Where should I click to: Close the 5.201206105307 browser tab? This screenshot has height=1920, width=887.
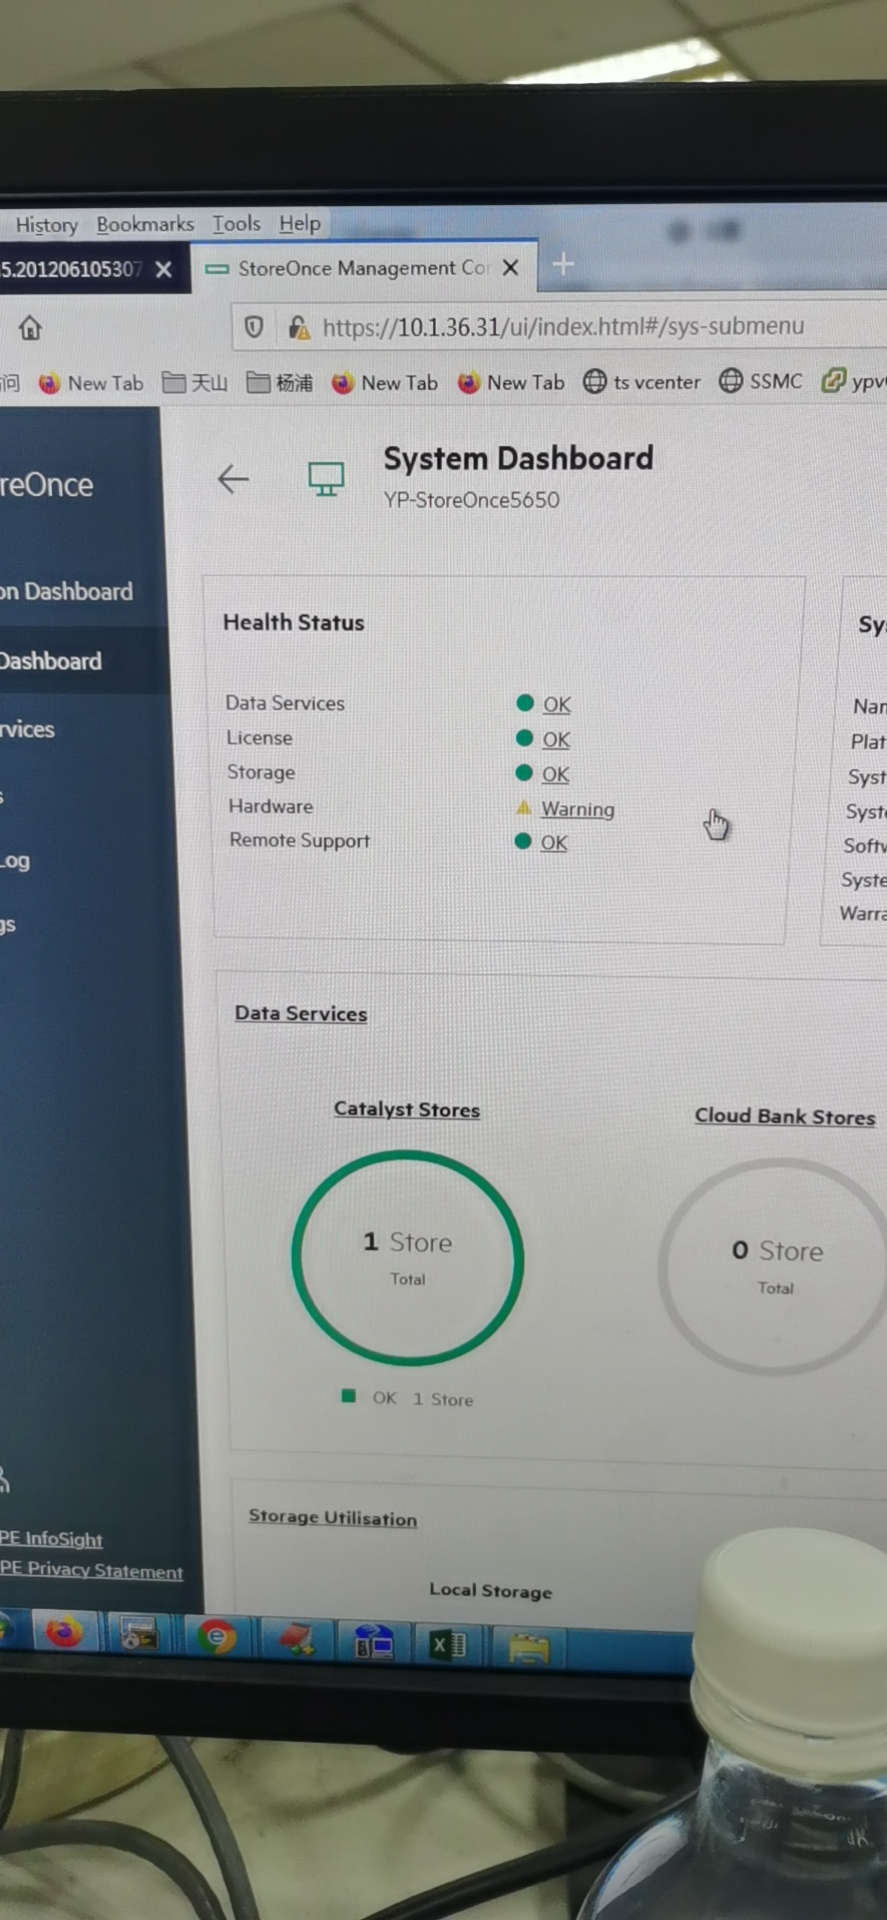[164, 269]
